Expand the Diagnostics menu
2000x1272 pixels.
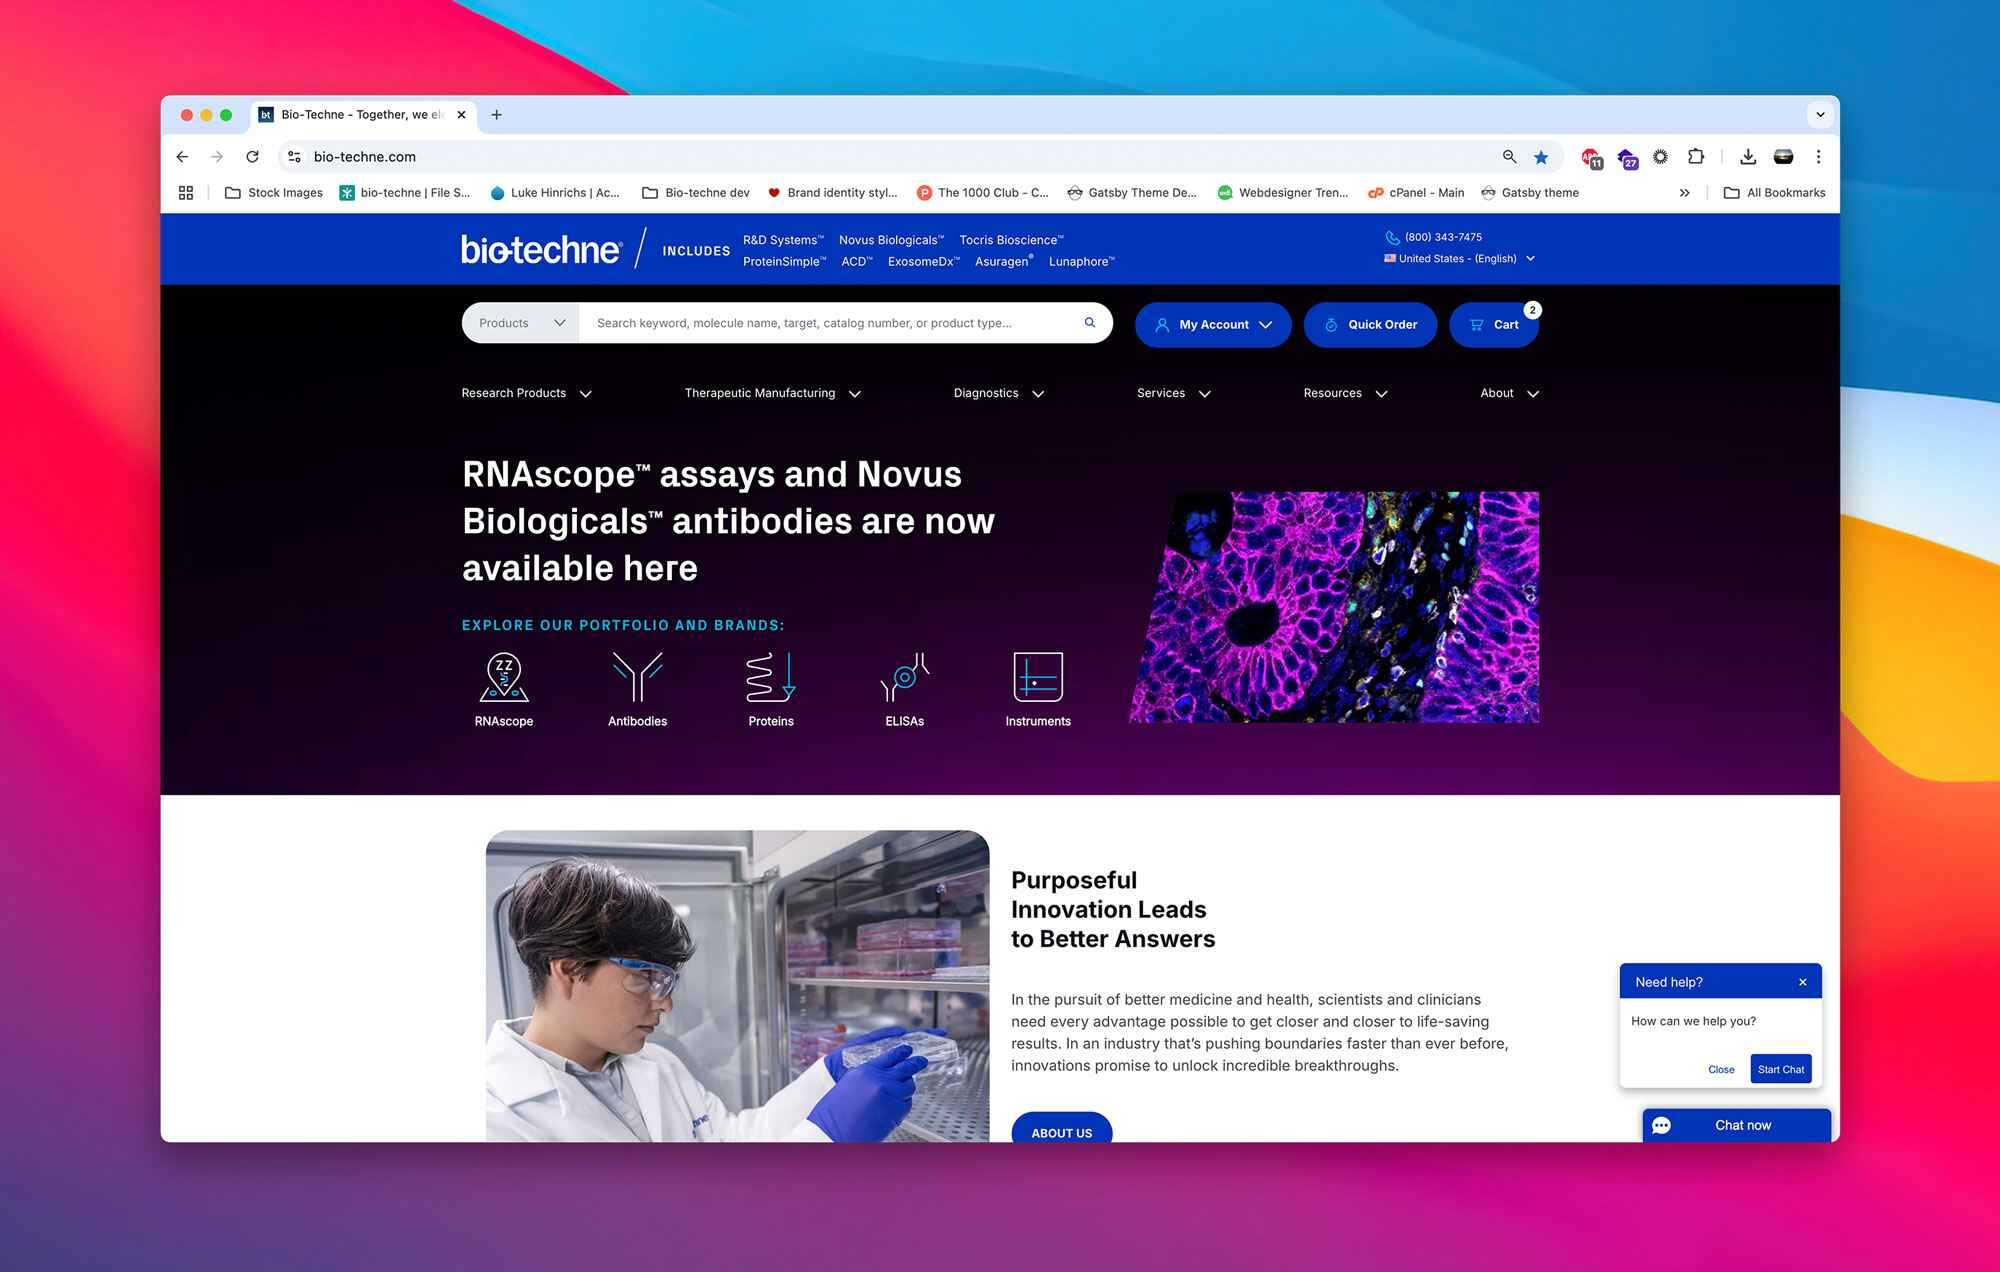[x=999, y=394]
